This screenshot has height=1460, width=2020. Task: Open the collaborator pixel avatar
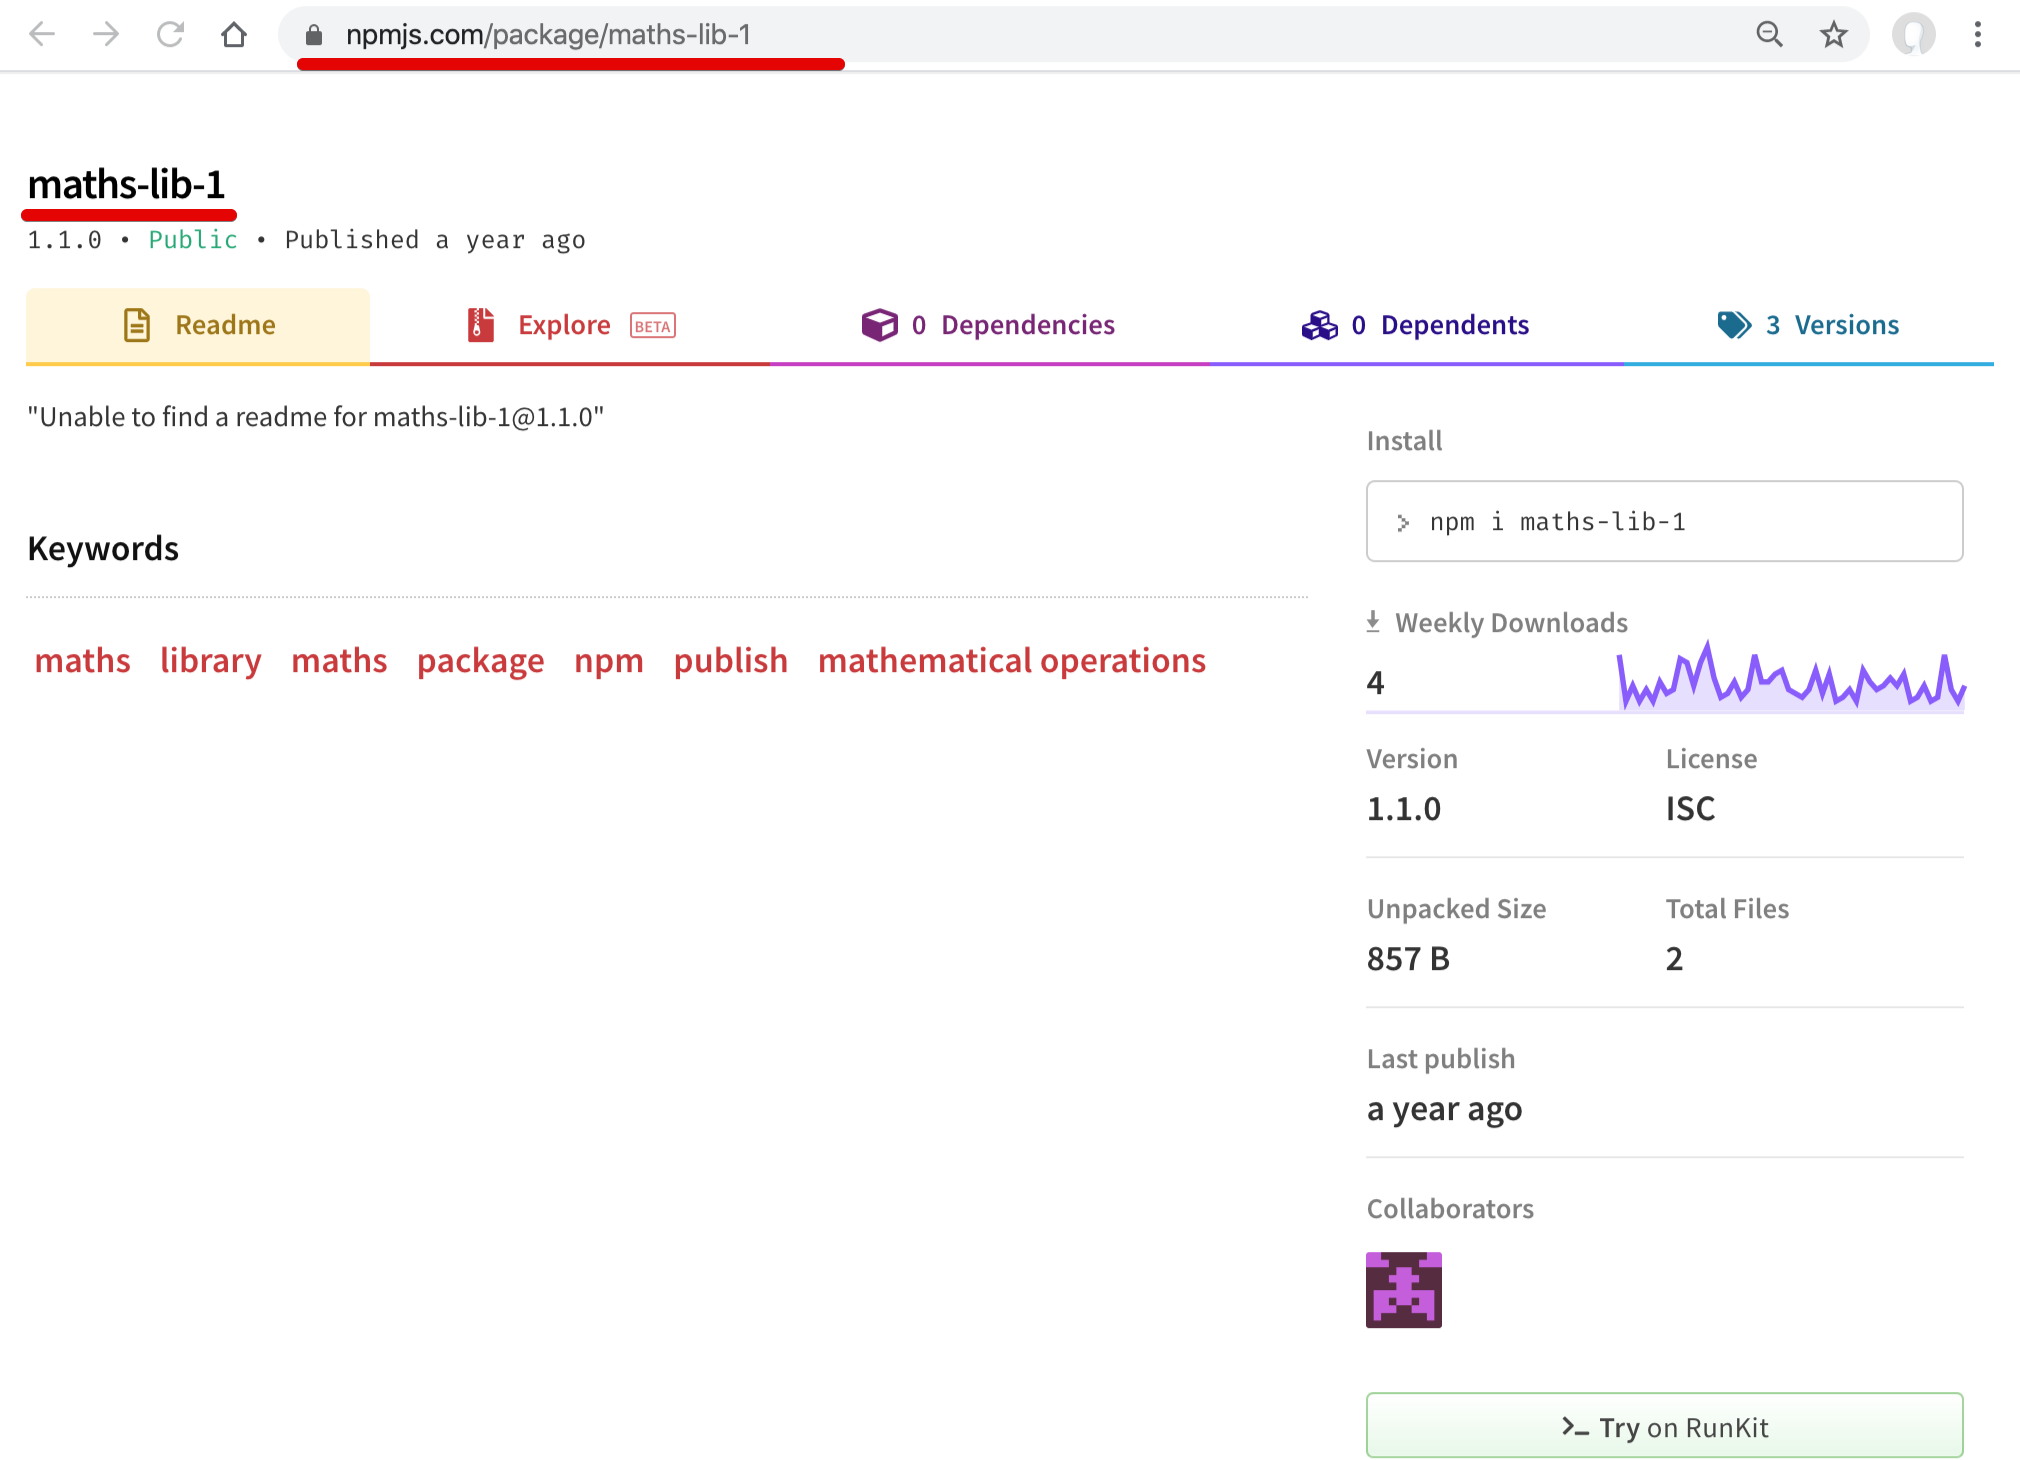[x=1403, y=1289]
